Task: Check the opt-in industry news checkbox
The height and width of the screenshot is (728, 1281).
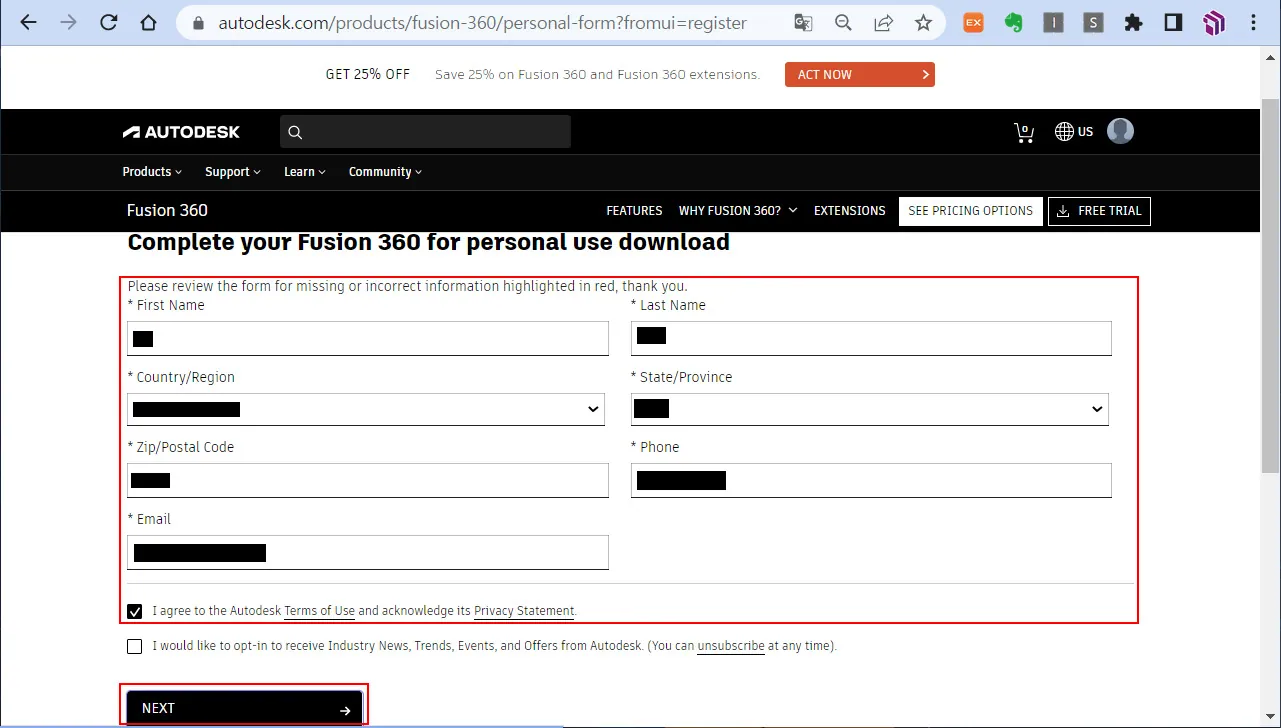Action: click(x=135, y=646)
